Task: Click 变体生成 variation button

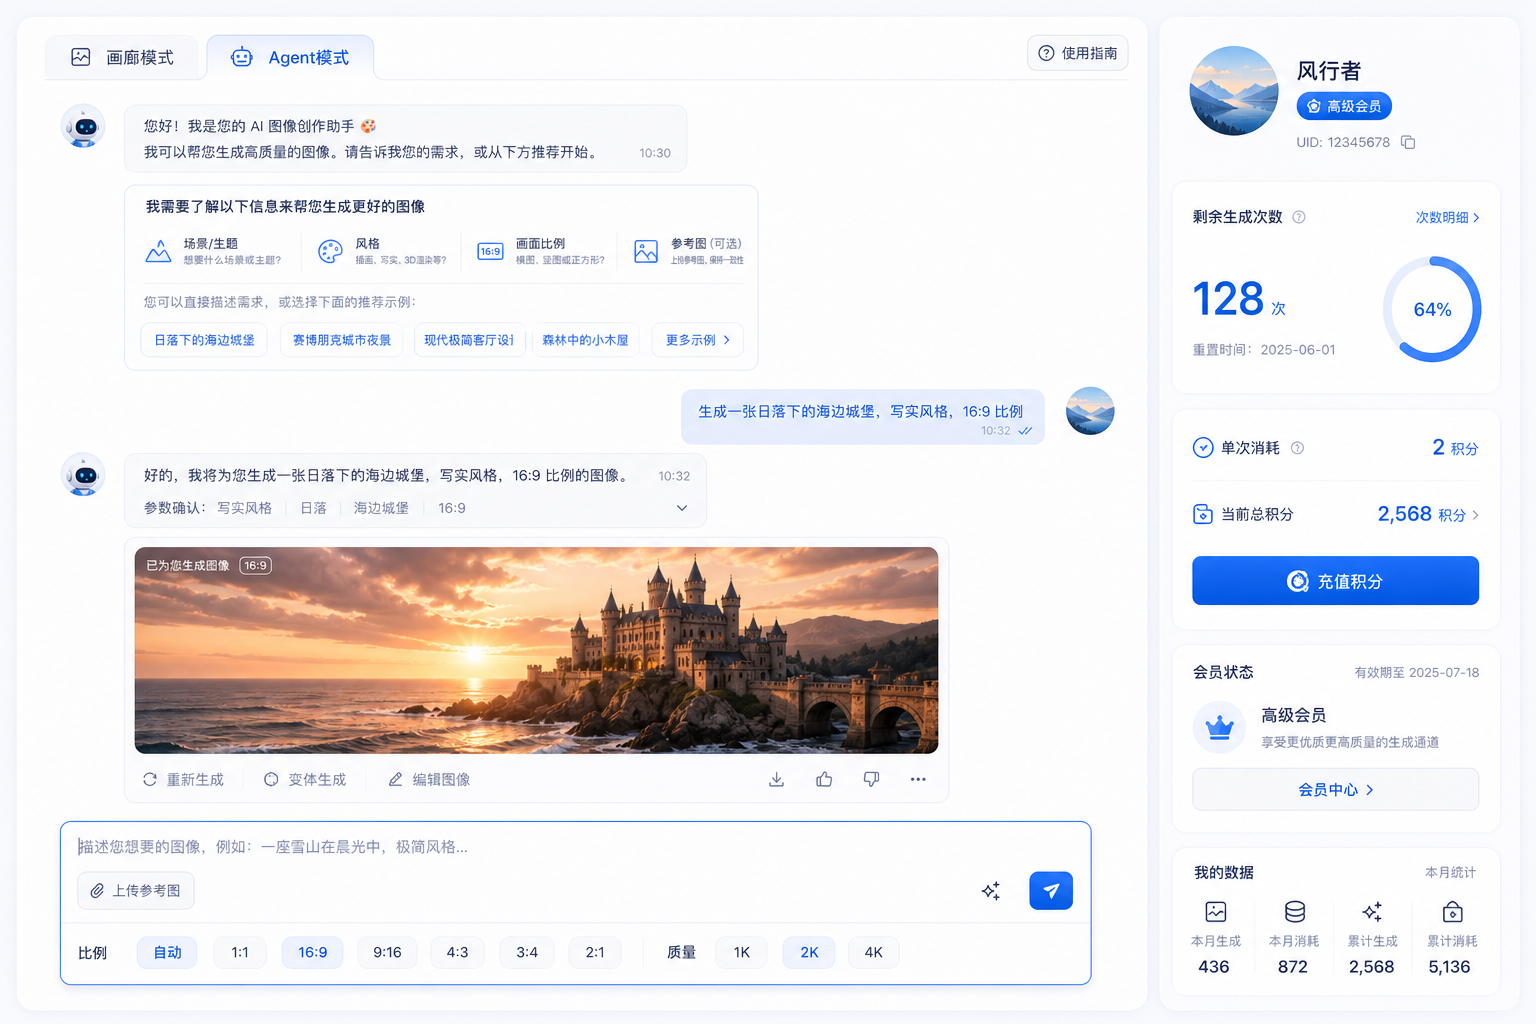Action: (x=305, y=779)
